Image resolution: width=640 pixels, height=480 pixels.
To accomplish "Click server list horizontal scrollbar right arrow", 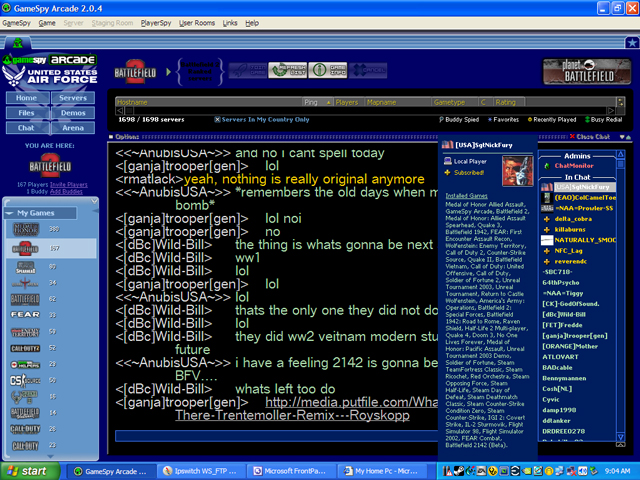I will coord(611,111).
